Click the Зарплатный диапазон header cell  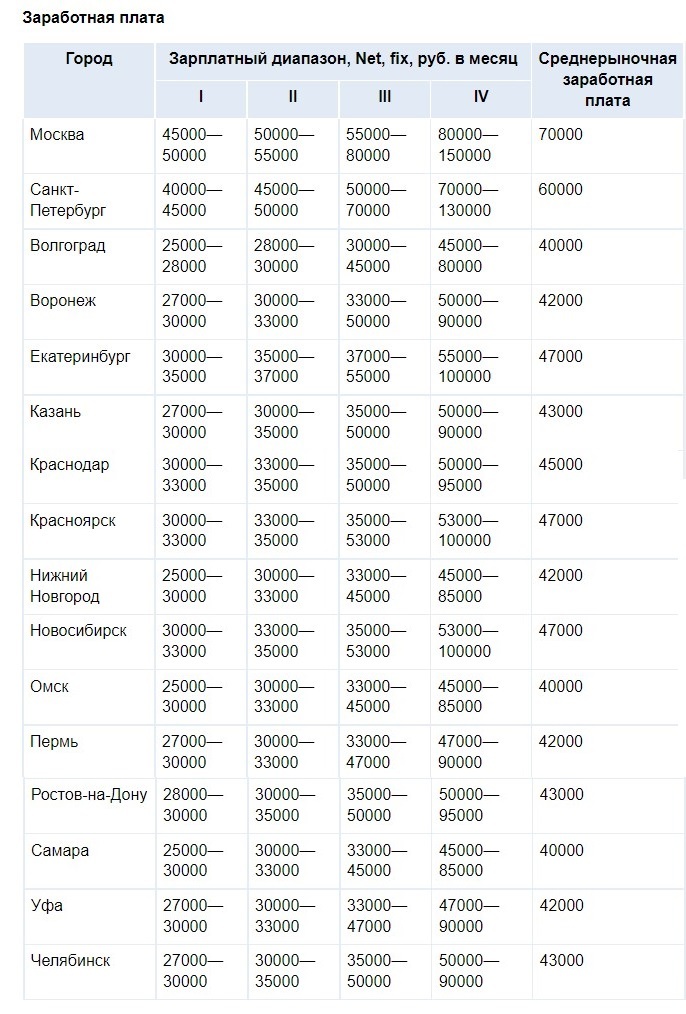coord(343,59)
